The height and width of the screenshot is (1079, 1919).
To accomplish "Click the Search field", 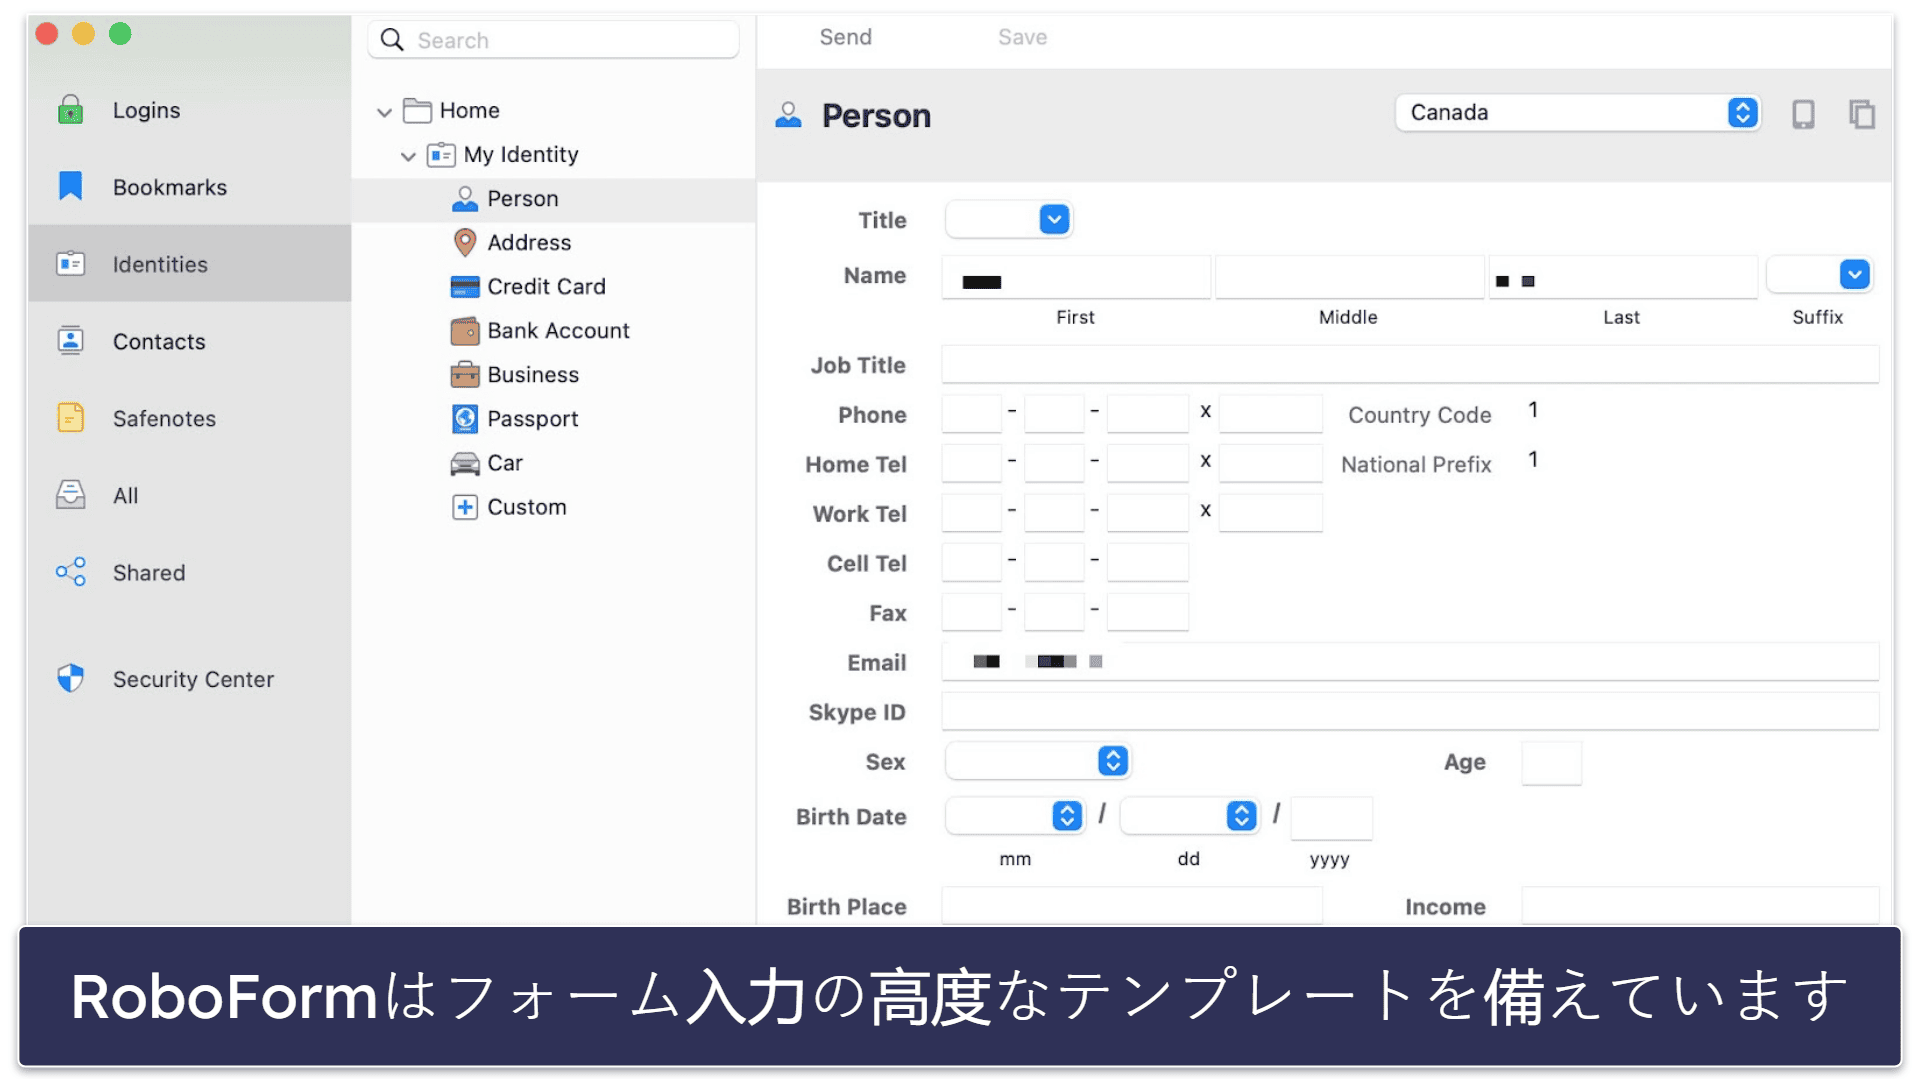I will (x=553, y=40).
